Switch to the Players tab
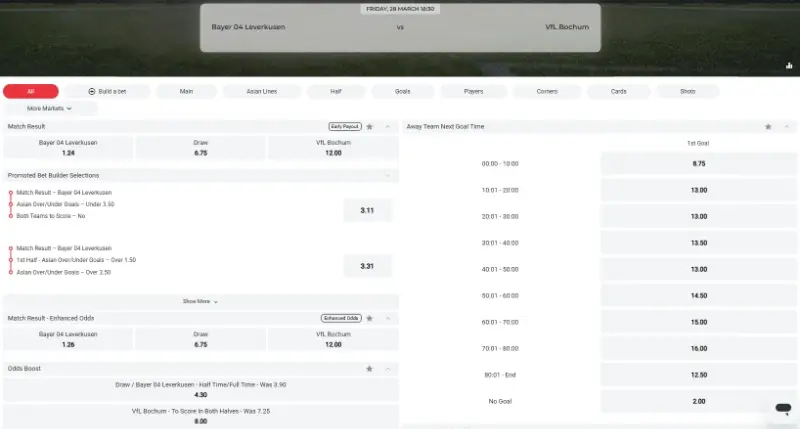 (473, 91)
